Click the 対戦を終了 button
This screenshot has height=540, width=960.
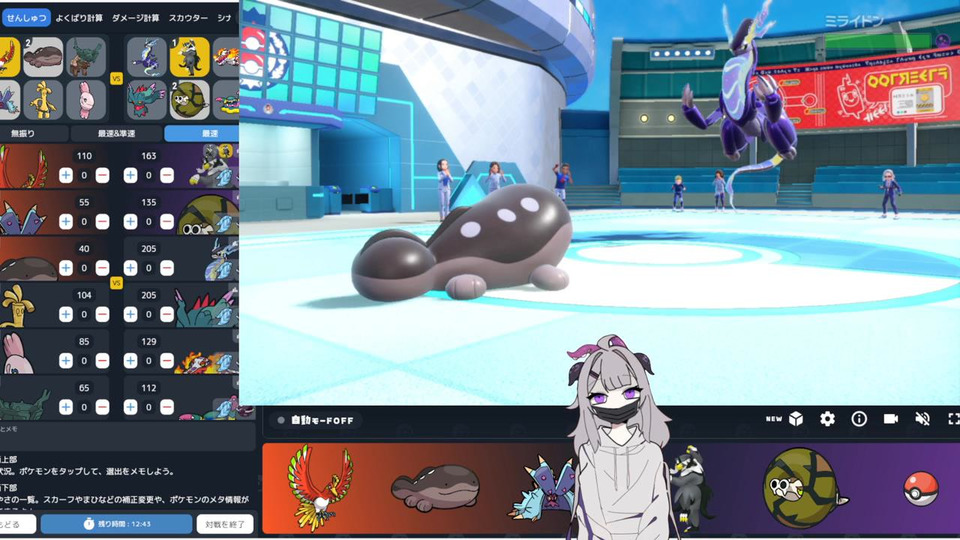[225, 524]
